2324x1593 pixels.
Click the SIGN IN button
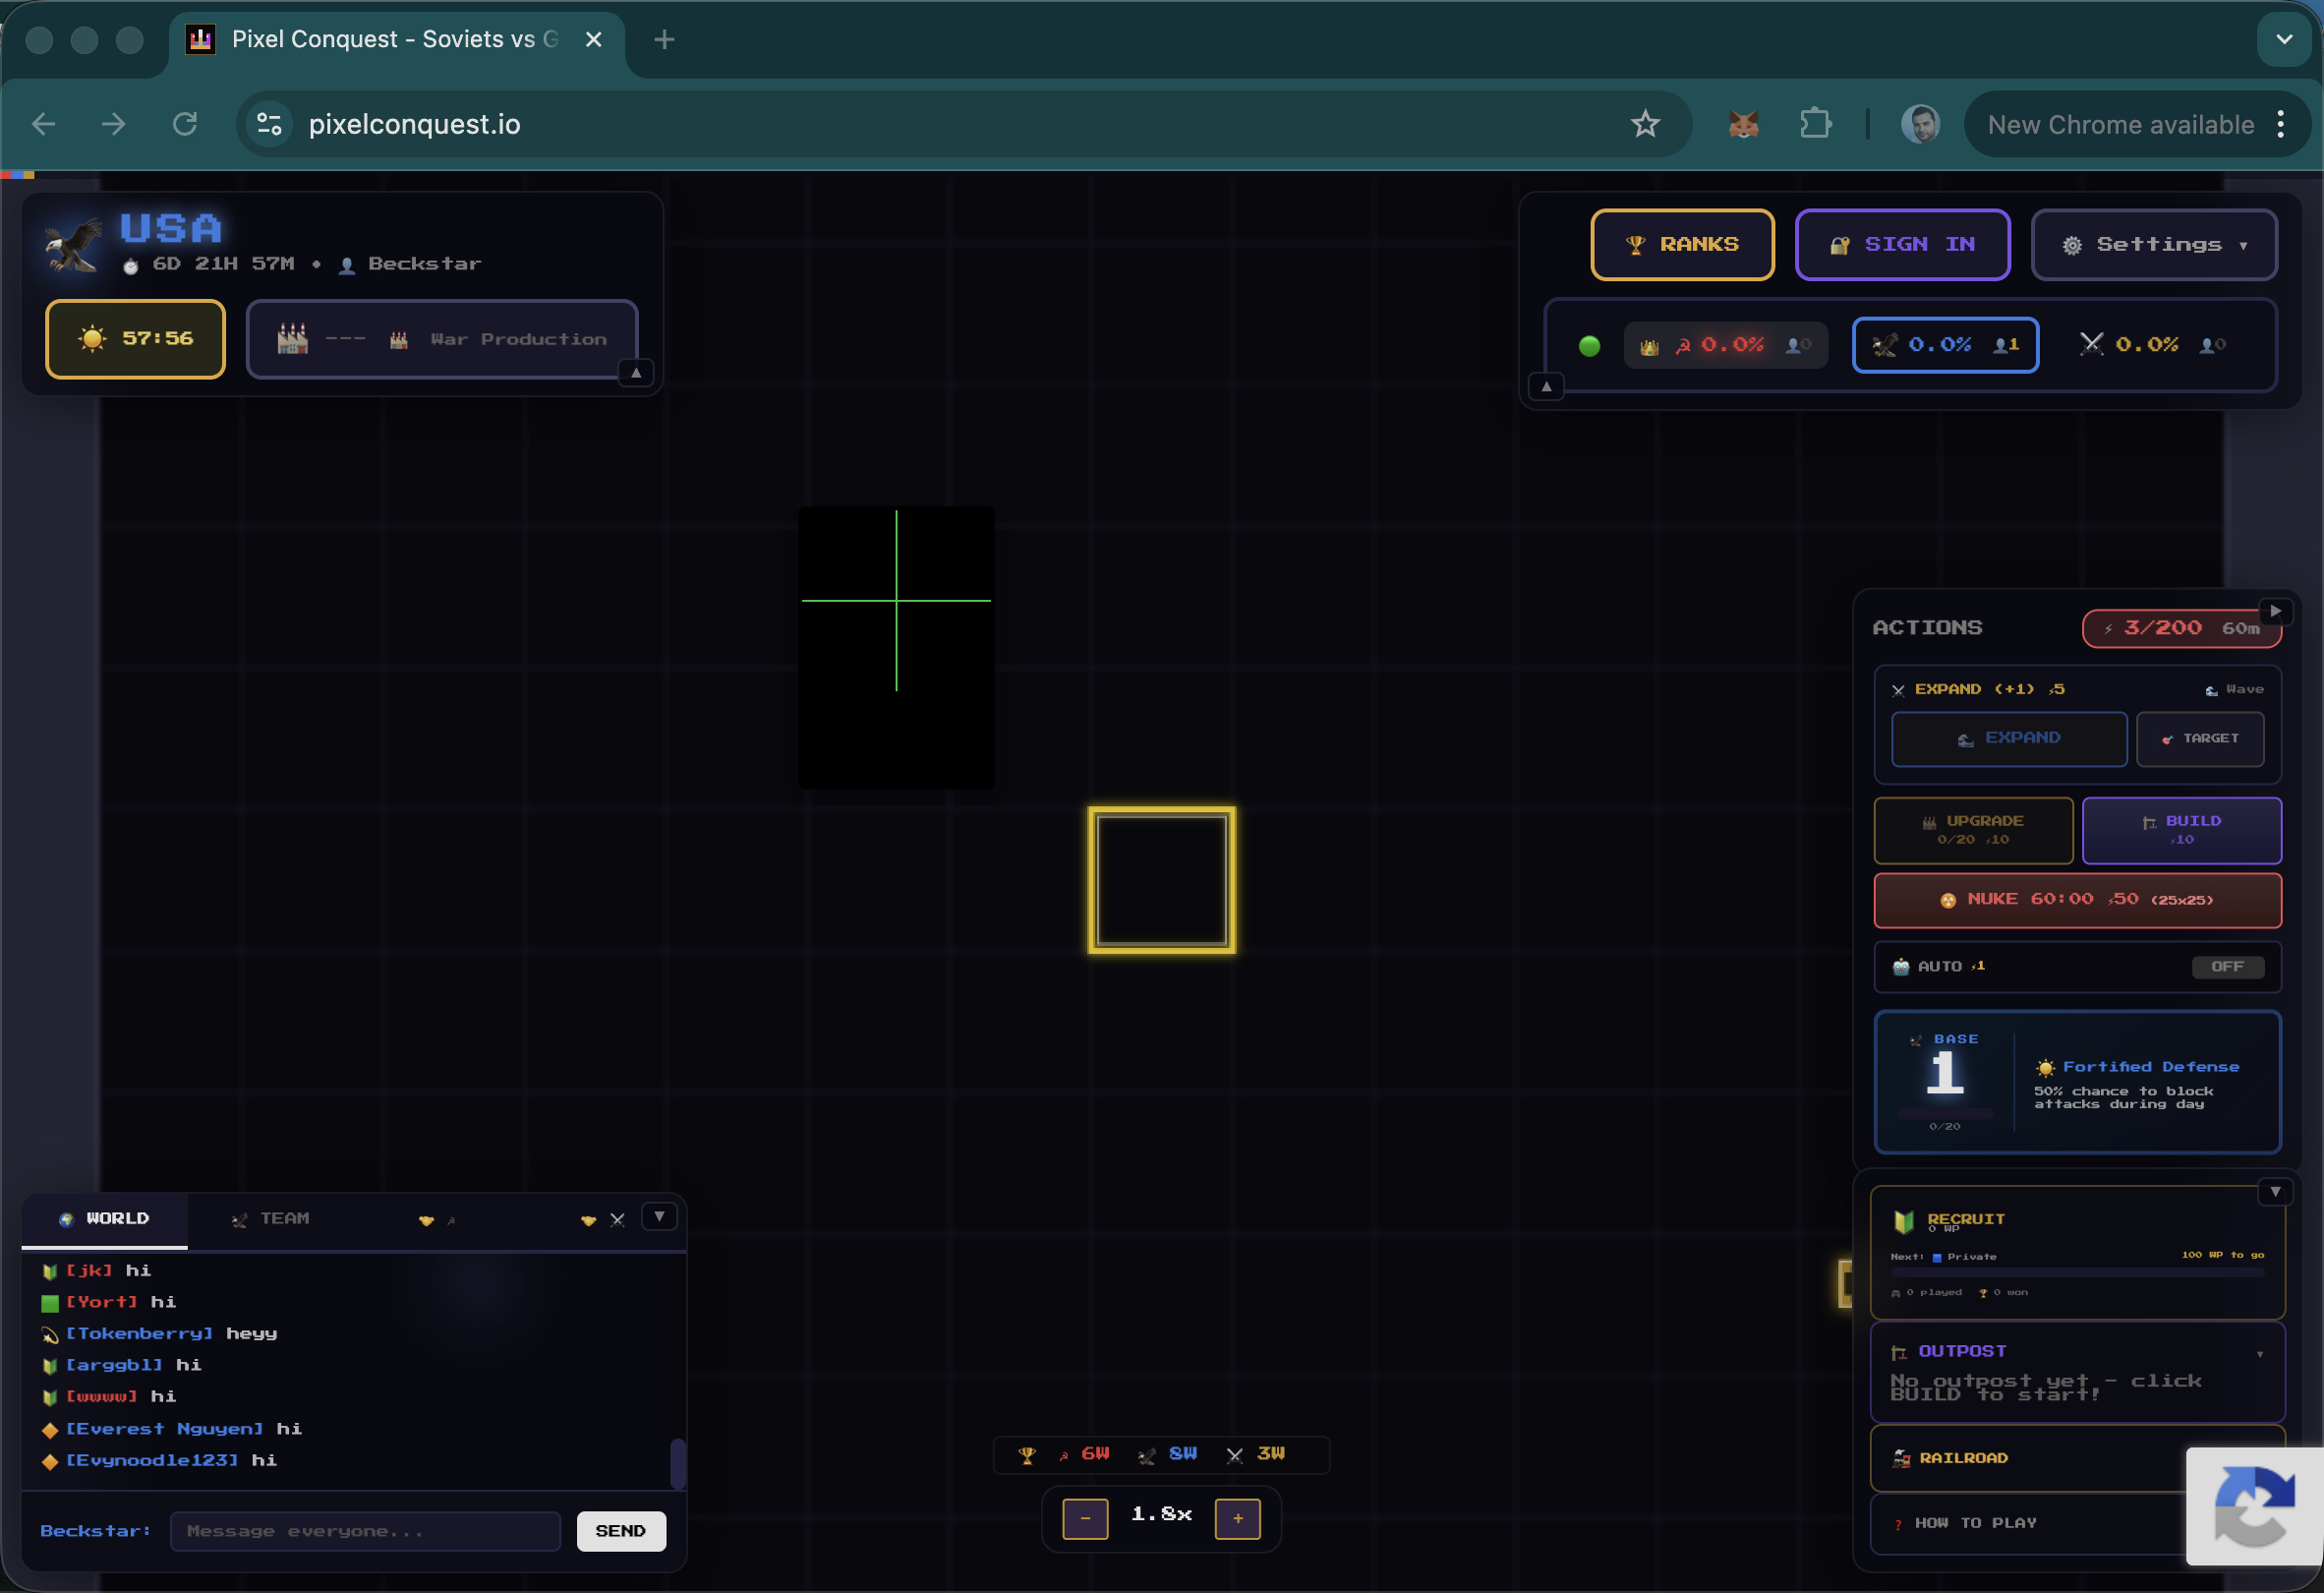(x=1902, y=244)
